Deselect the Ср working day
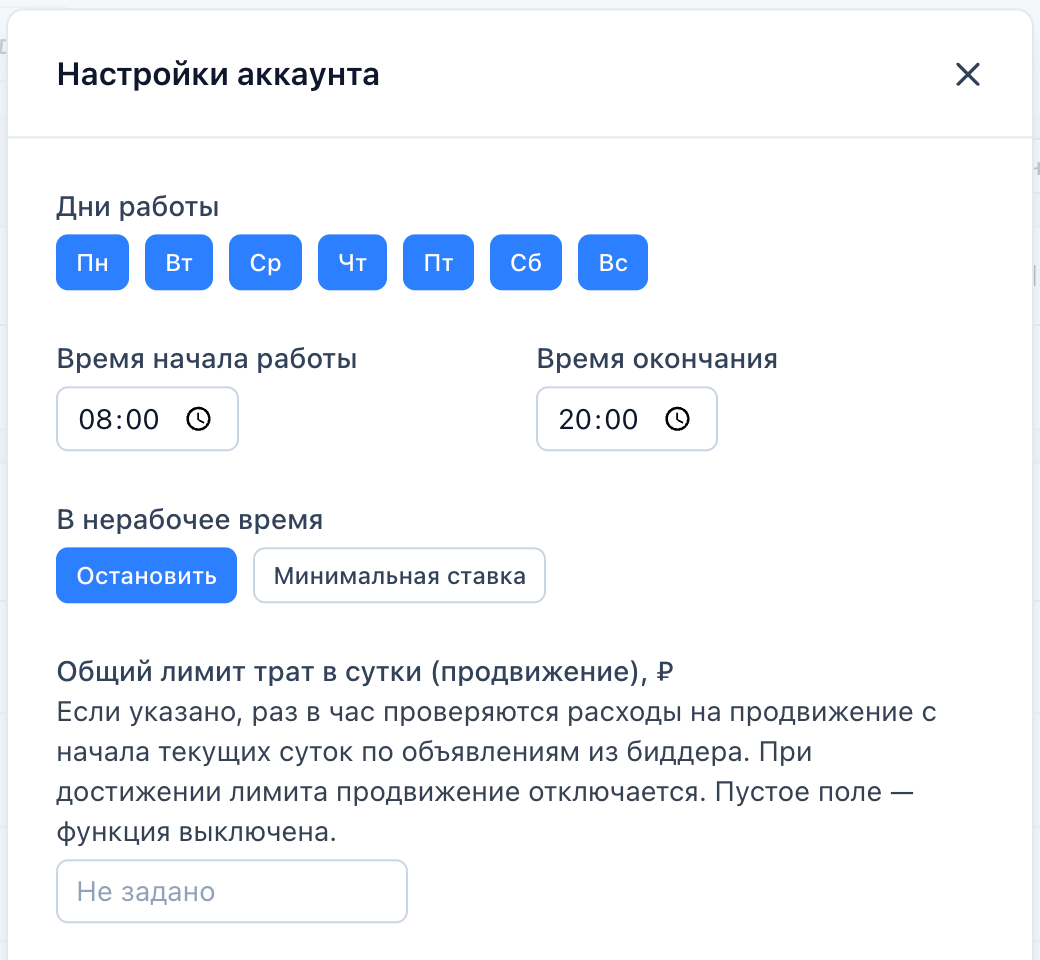This screenshot has width=1040, height=960. point(265,262)
